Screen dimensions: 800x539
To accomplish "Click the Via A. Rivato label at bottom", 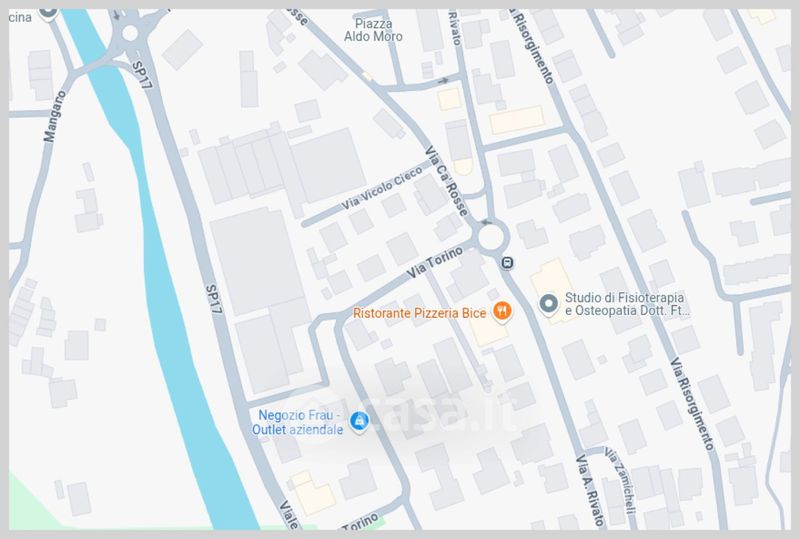I will (590, 491).
